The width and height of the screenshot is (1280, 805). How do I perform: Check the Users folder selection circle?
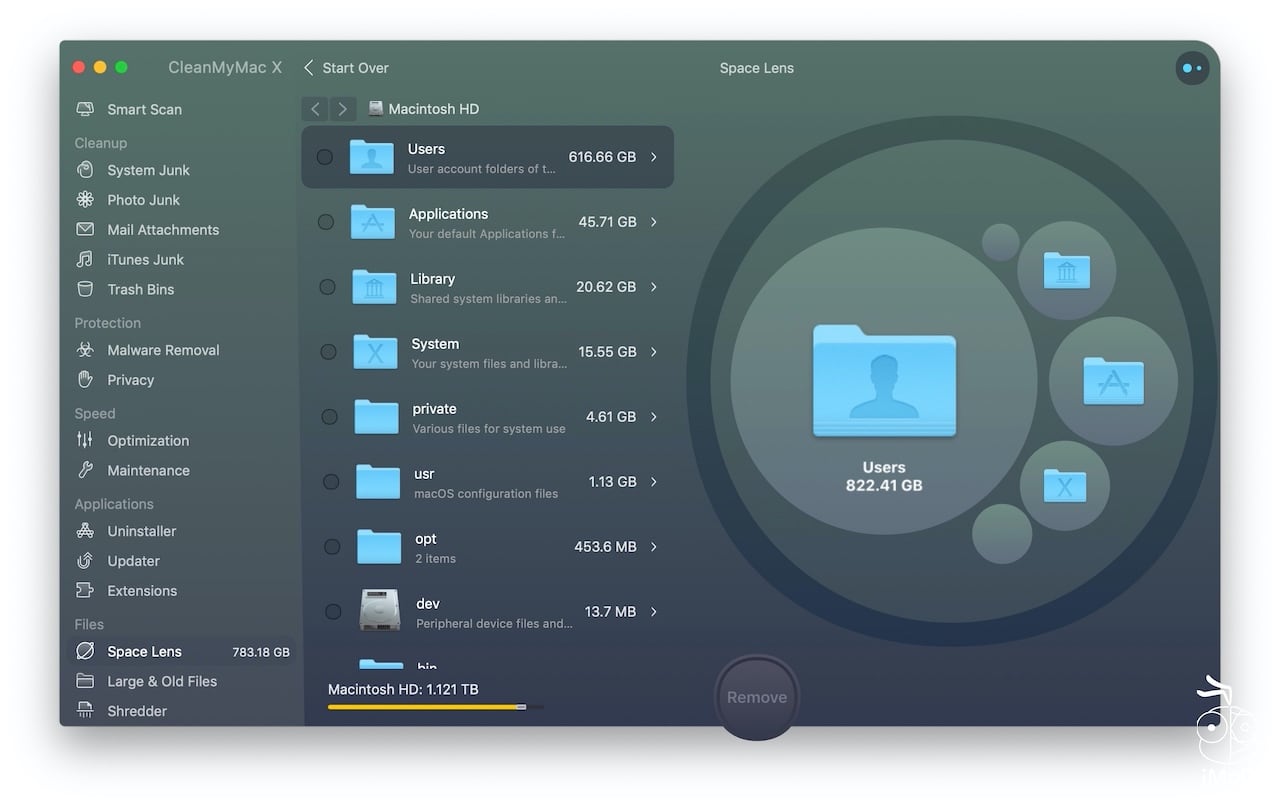pos(325,157)
